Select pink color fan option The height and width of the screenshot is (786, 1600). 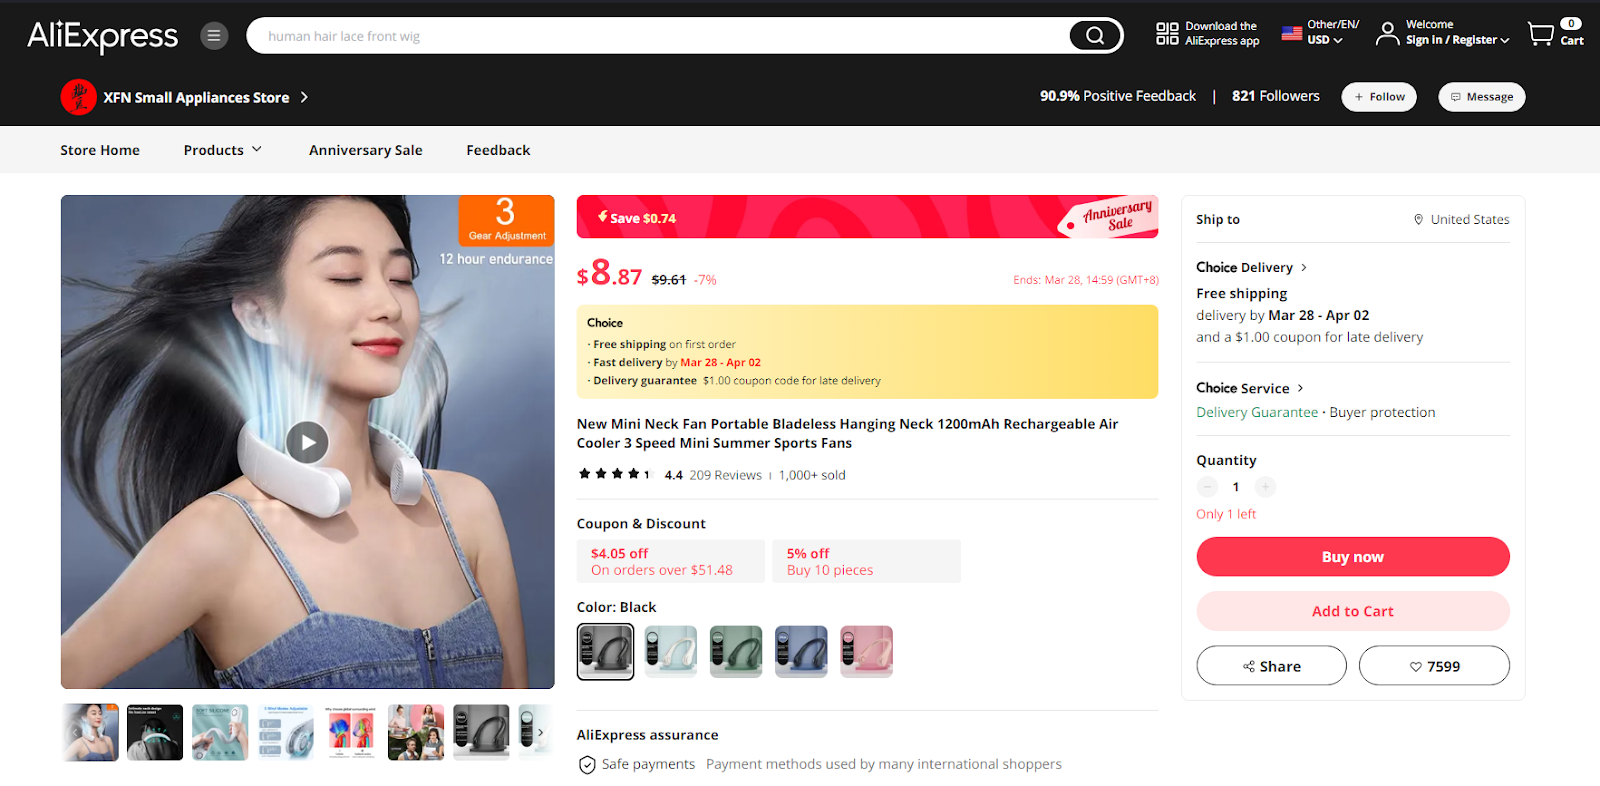(x=866, y=652)
